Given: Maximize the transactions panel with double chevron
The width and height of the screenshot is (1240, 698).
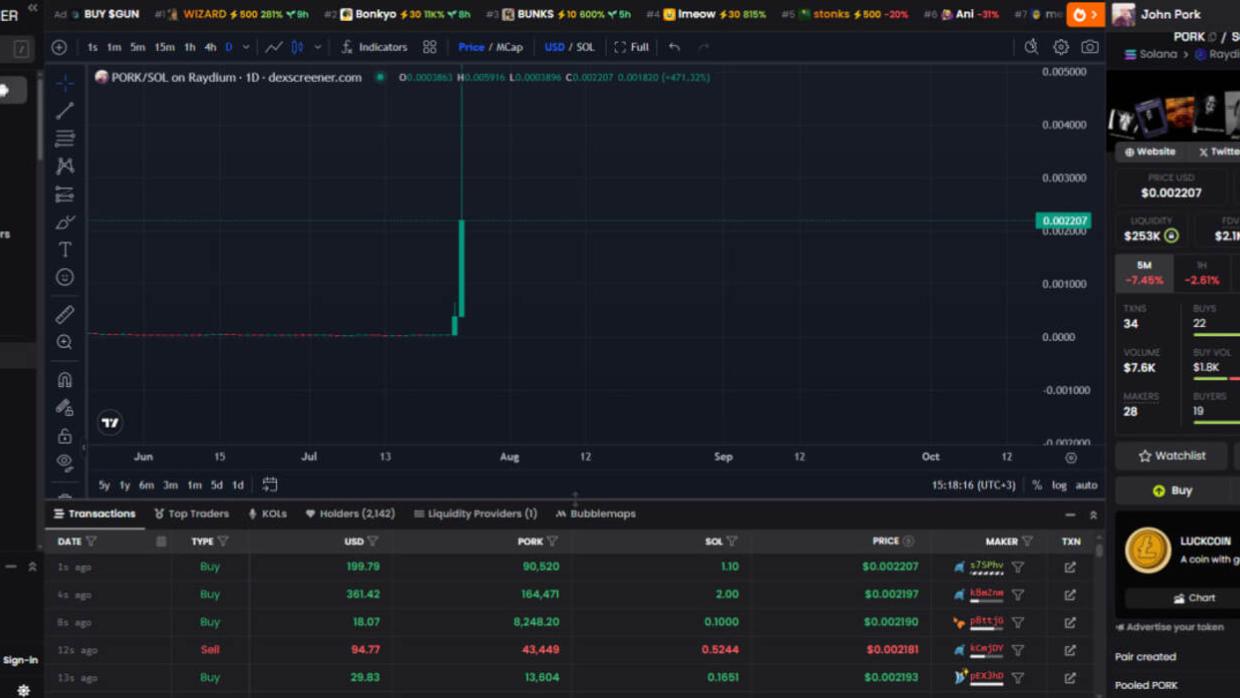Looking at the screenshot, I should coord(1093,515).
